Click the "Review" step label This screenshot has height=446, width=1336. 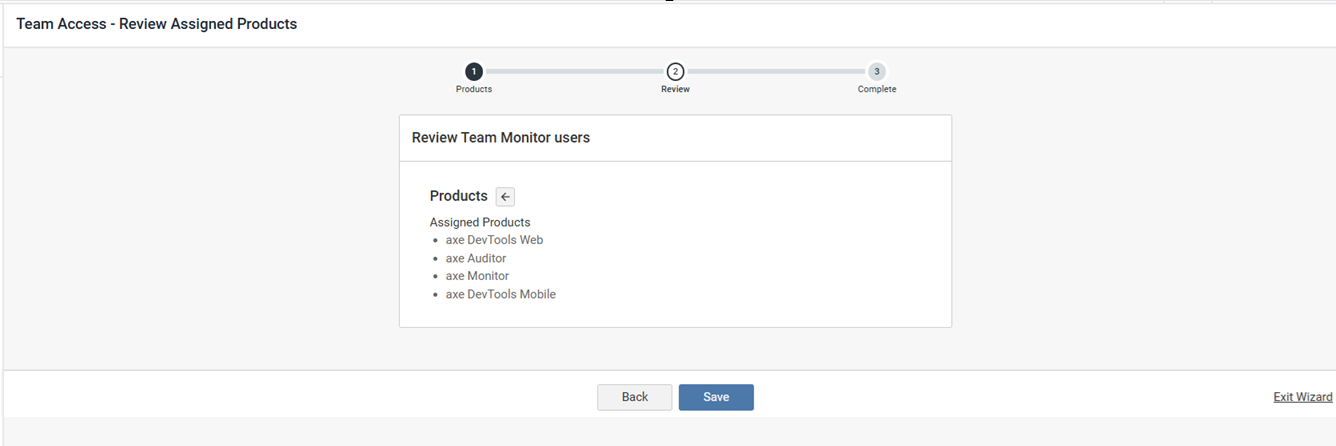(x=675, y=89)
